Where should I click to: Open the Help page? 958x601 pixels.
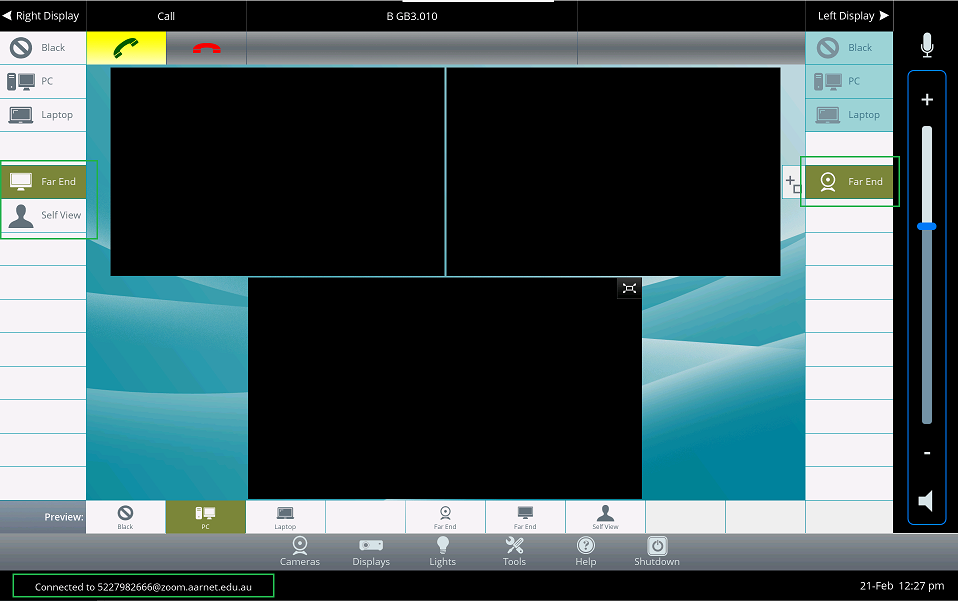point(586,550)
